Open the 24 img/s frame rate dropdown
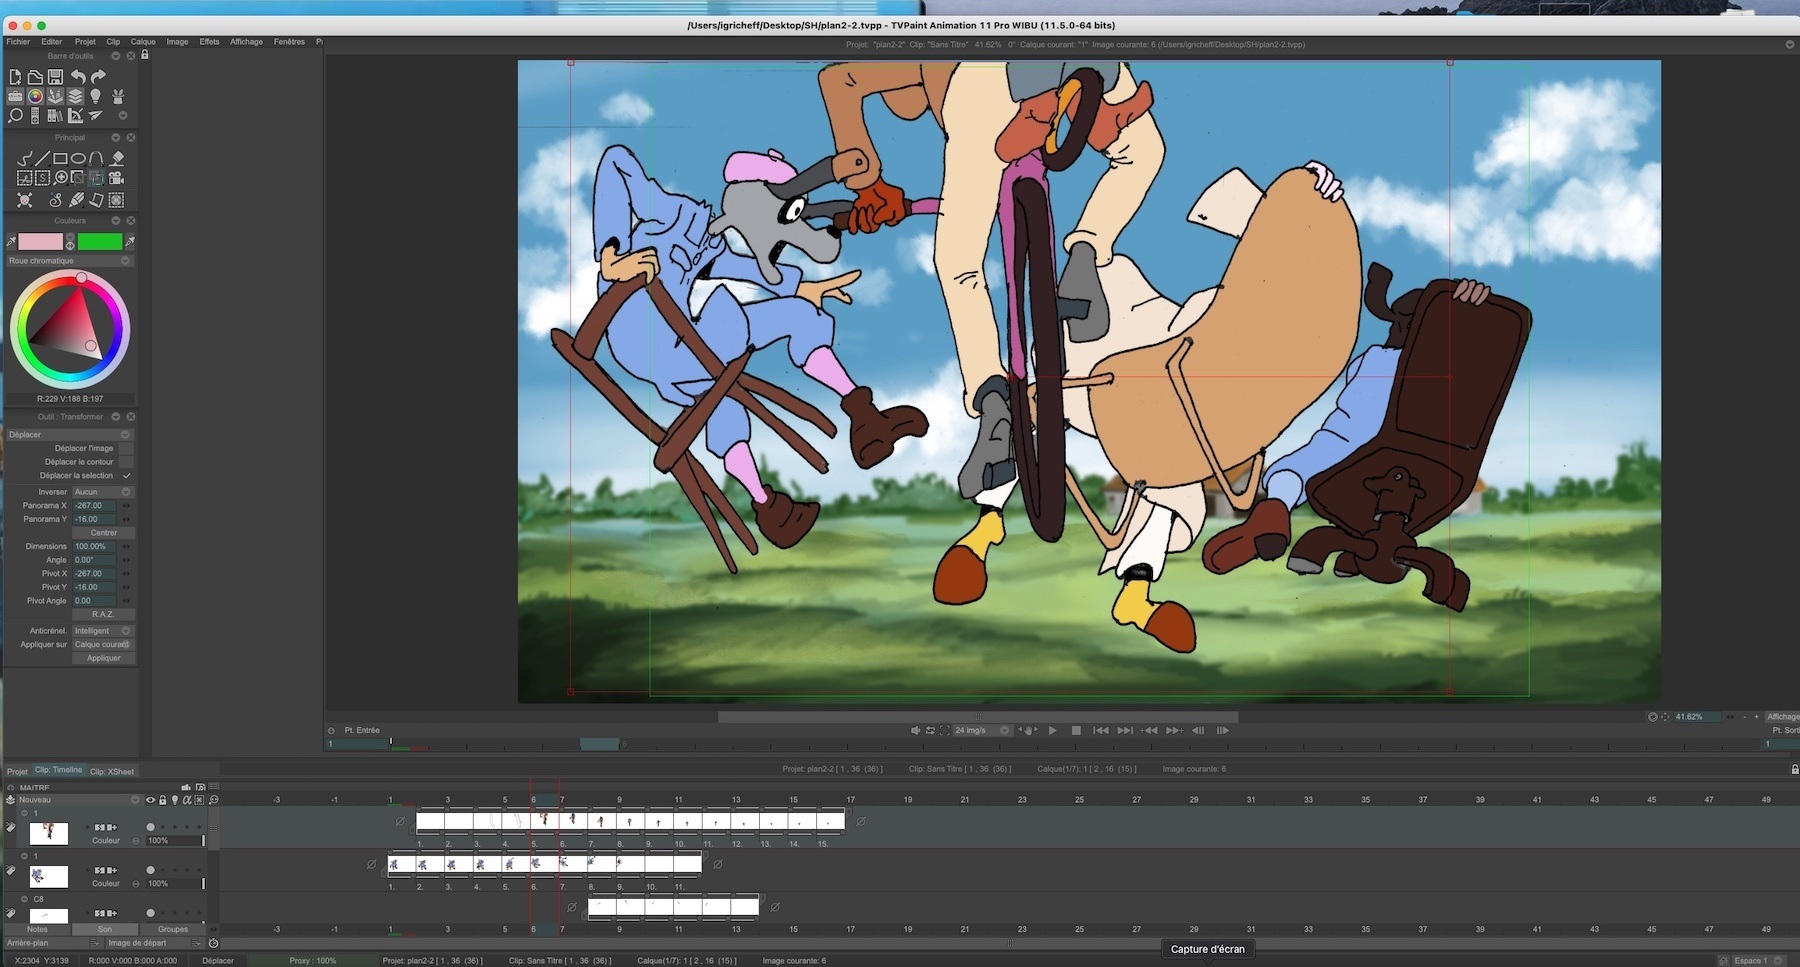This screenshot has width=1800, height=967. pos(982,731)
